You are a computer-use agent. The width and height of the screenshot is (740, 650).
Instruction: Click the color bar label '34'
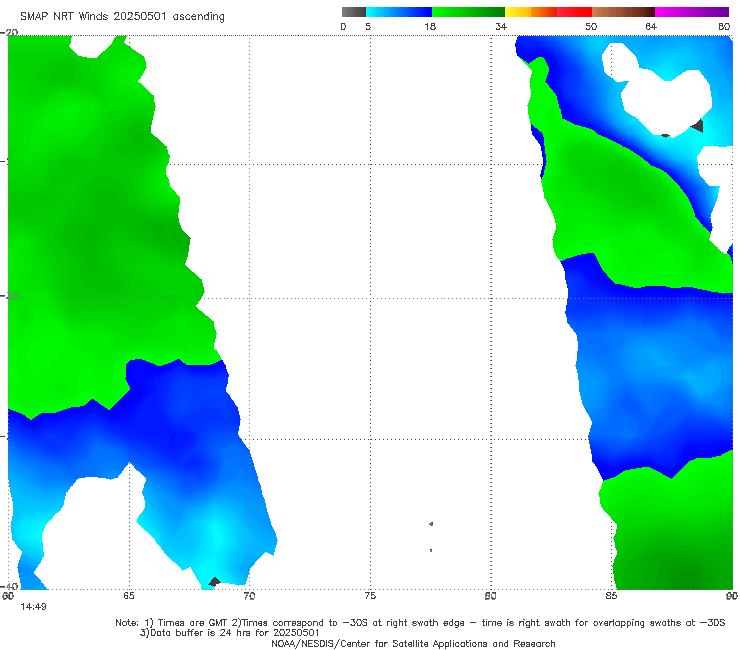[x=501, y=27]
